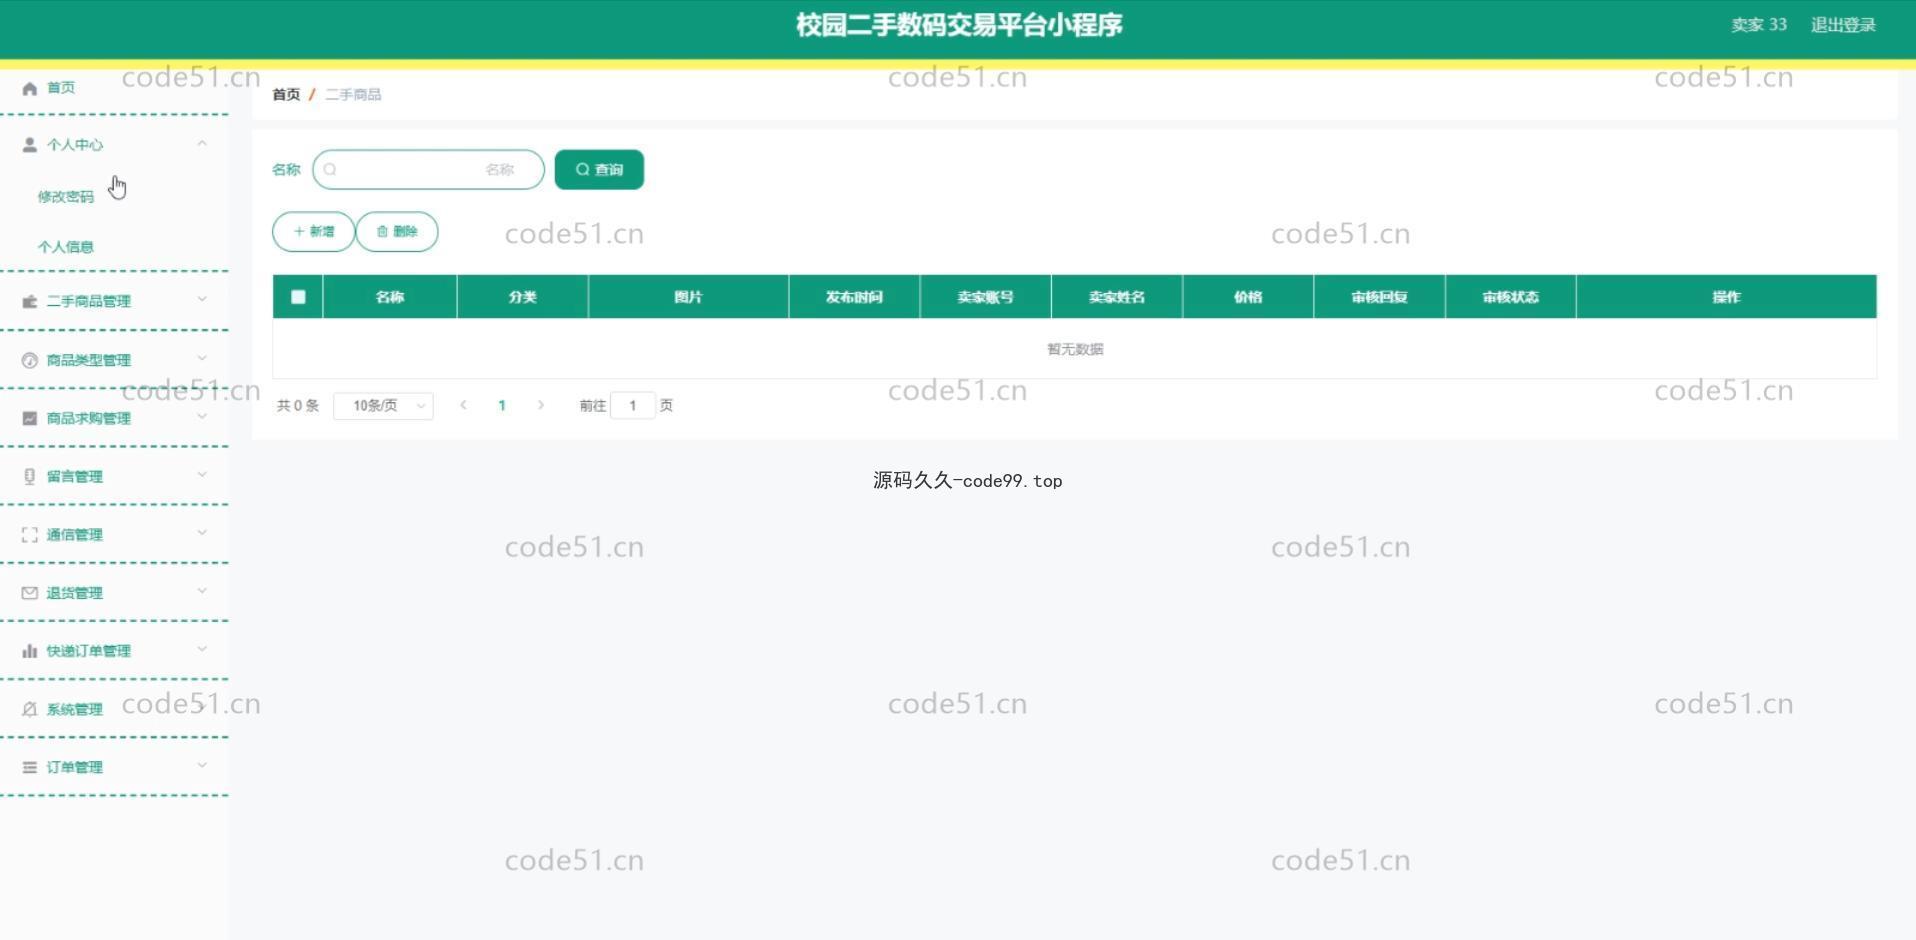This screenshot has width=1916, height=940.
Task: Select the 订单管理 menu label
Action: (75, 767)
